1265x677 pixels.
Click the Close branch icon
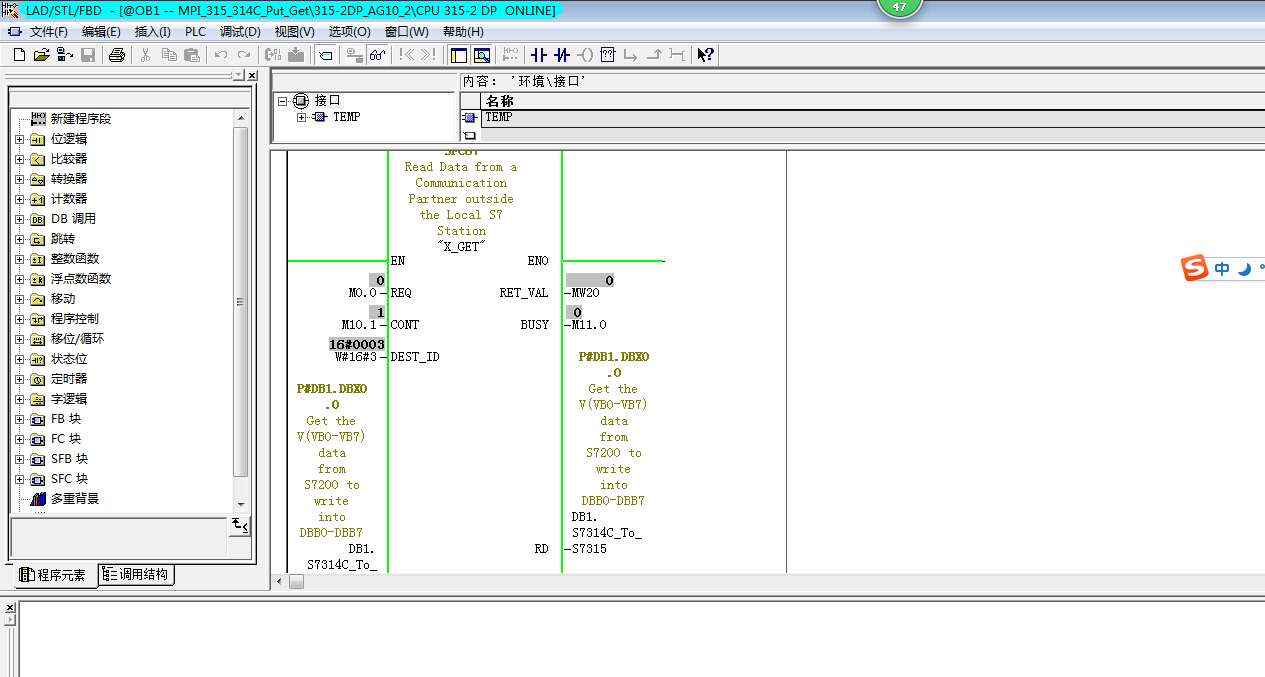[653, 55]
